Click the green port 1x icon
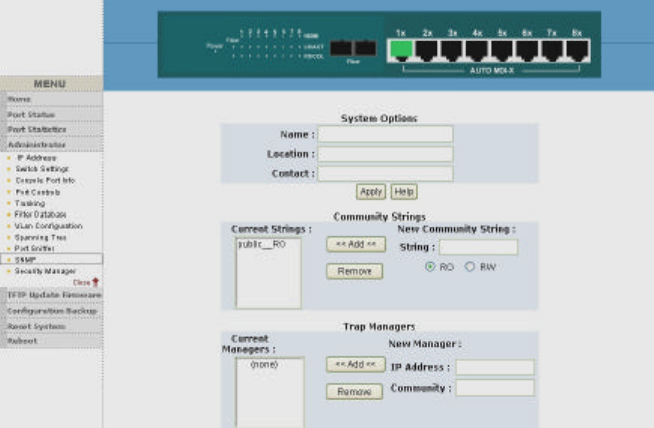The height and width of the screenshot is (428, 654). (x=401, y=50)
